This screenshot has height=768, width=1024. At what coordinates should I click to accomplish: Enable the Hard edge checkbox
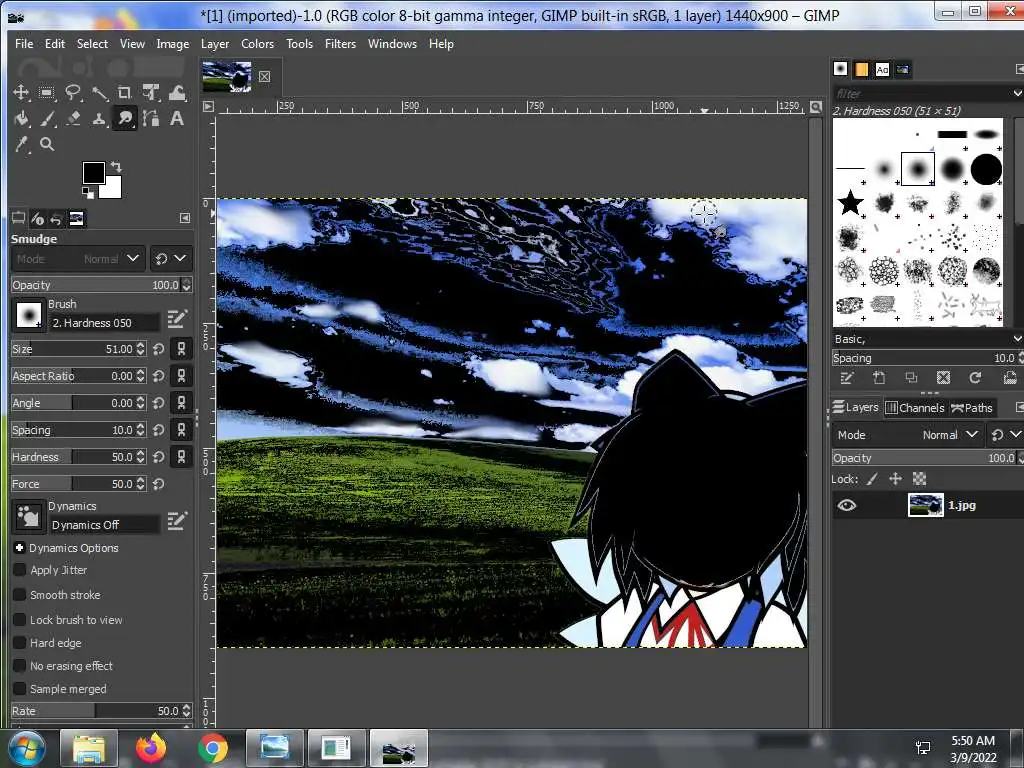click(x=20, y=643)
